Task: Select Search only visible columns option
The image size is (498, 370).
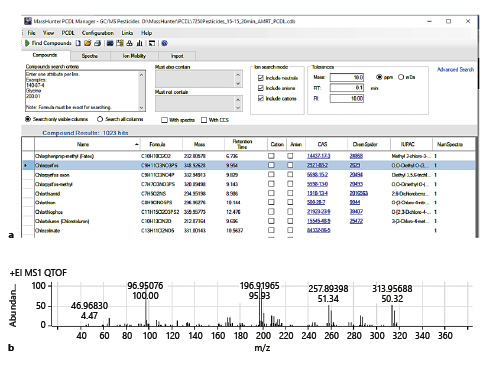Action: click(28, 119)
